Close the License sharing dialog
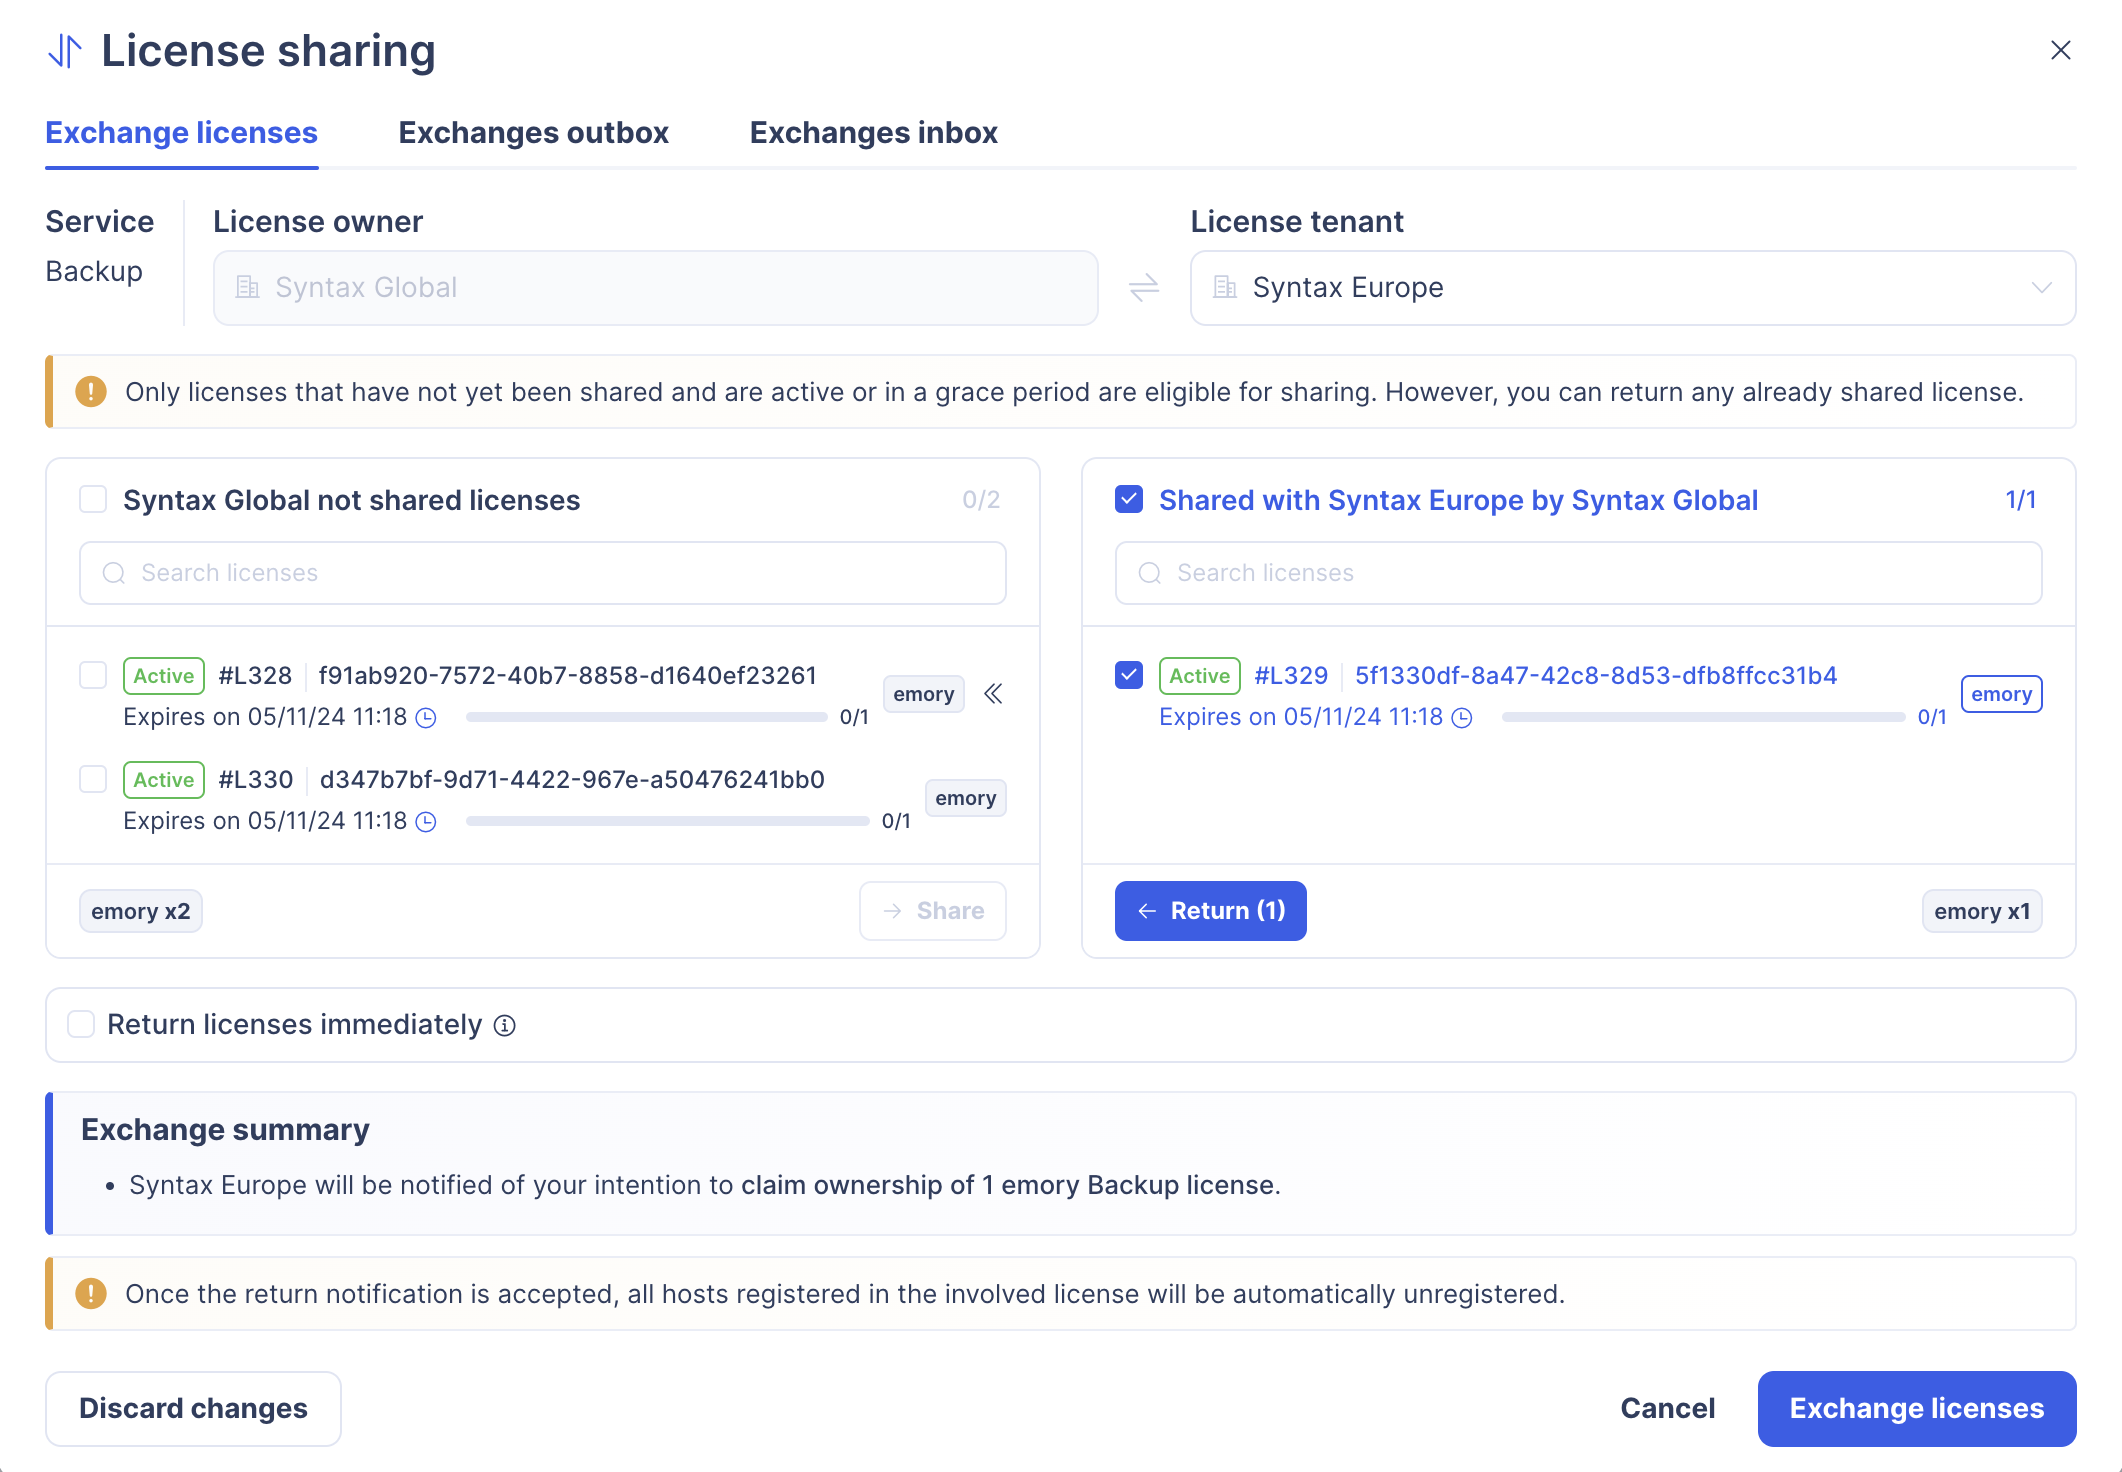The height and width of the screenshot is (1472, 2122). [x=2060, y=50]
